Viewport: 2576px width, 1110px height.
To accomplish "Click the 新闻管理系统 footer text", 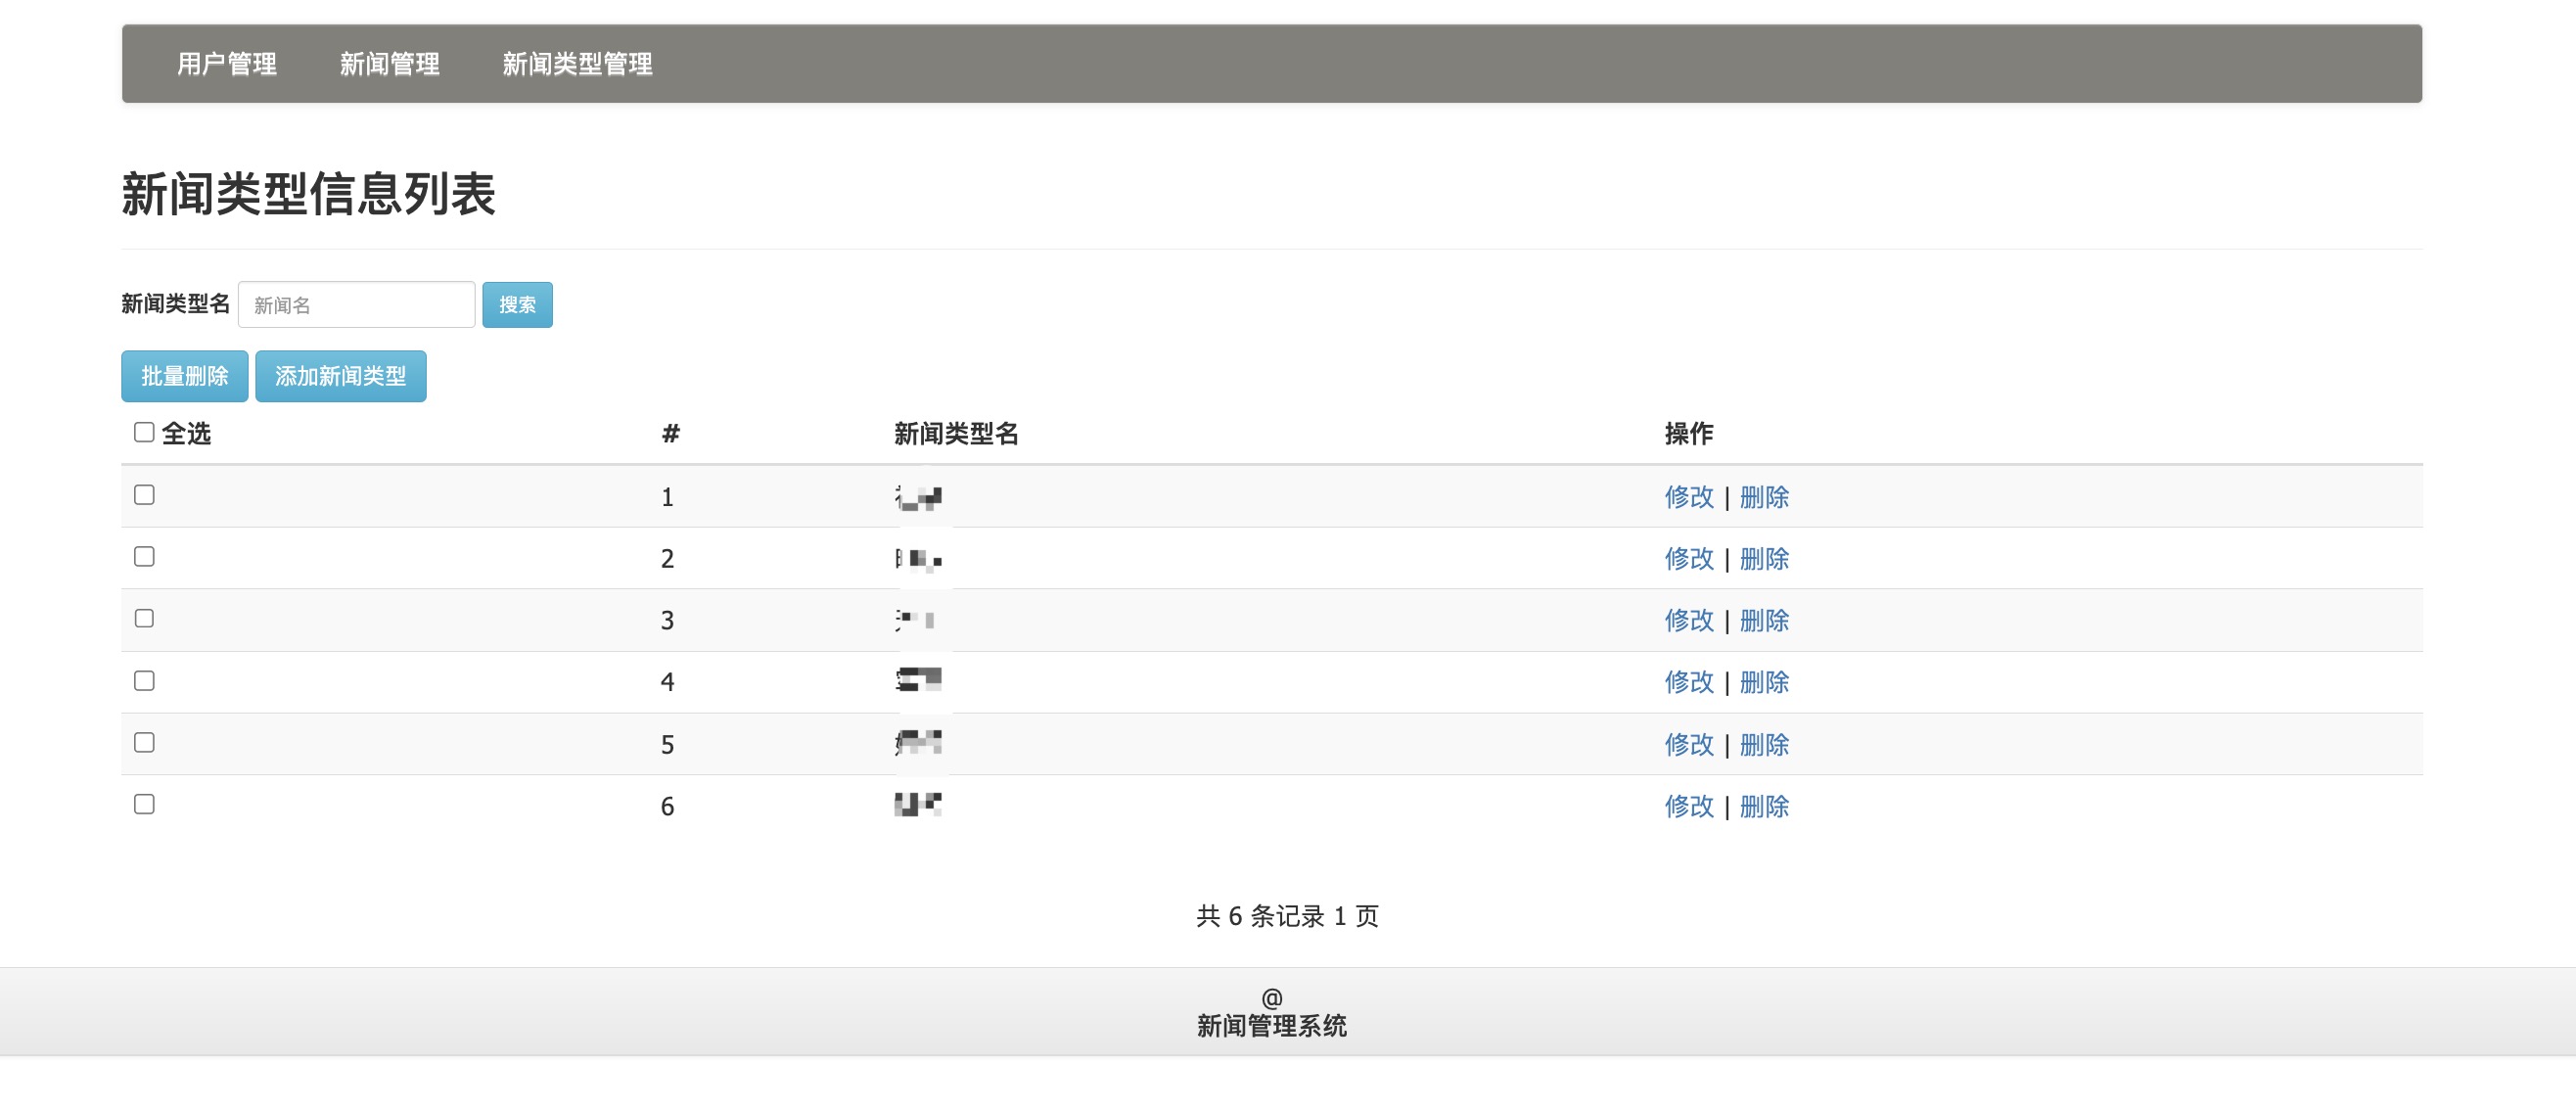I will pyautogui.click(x=1272, y=1026).
